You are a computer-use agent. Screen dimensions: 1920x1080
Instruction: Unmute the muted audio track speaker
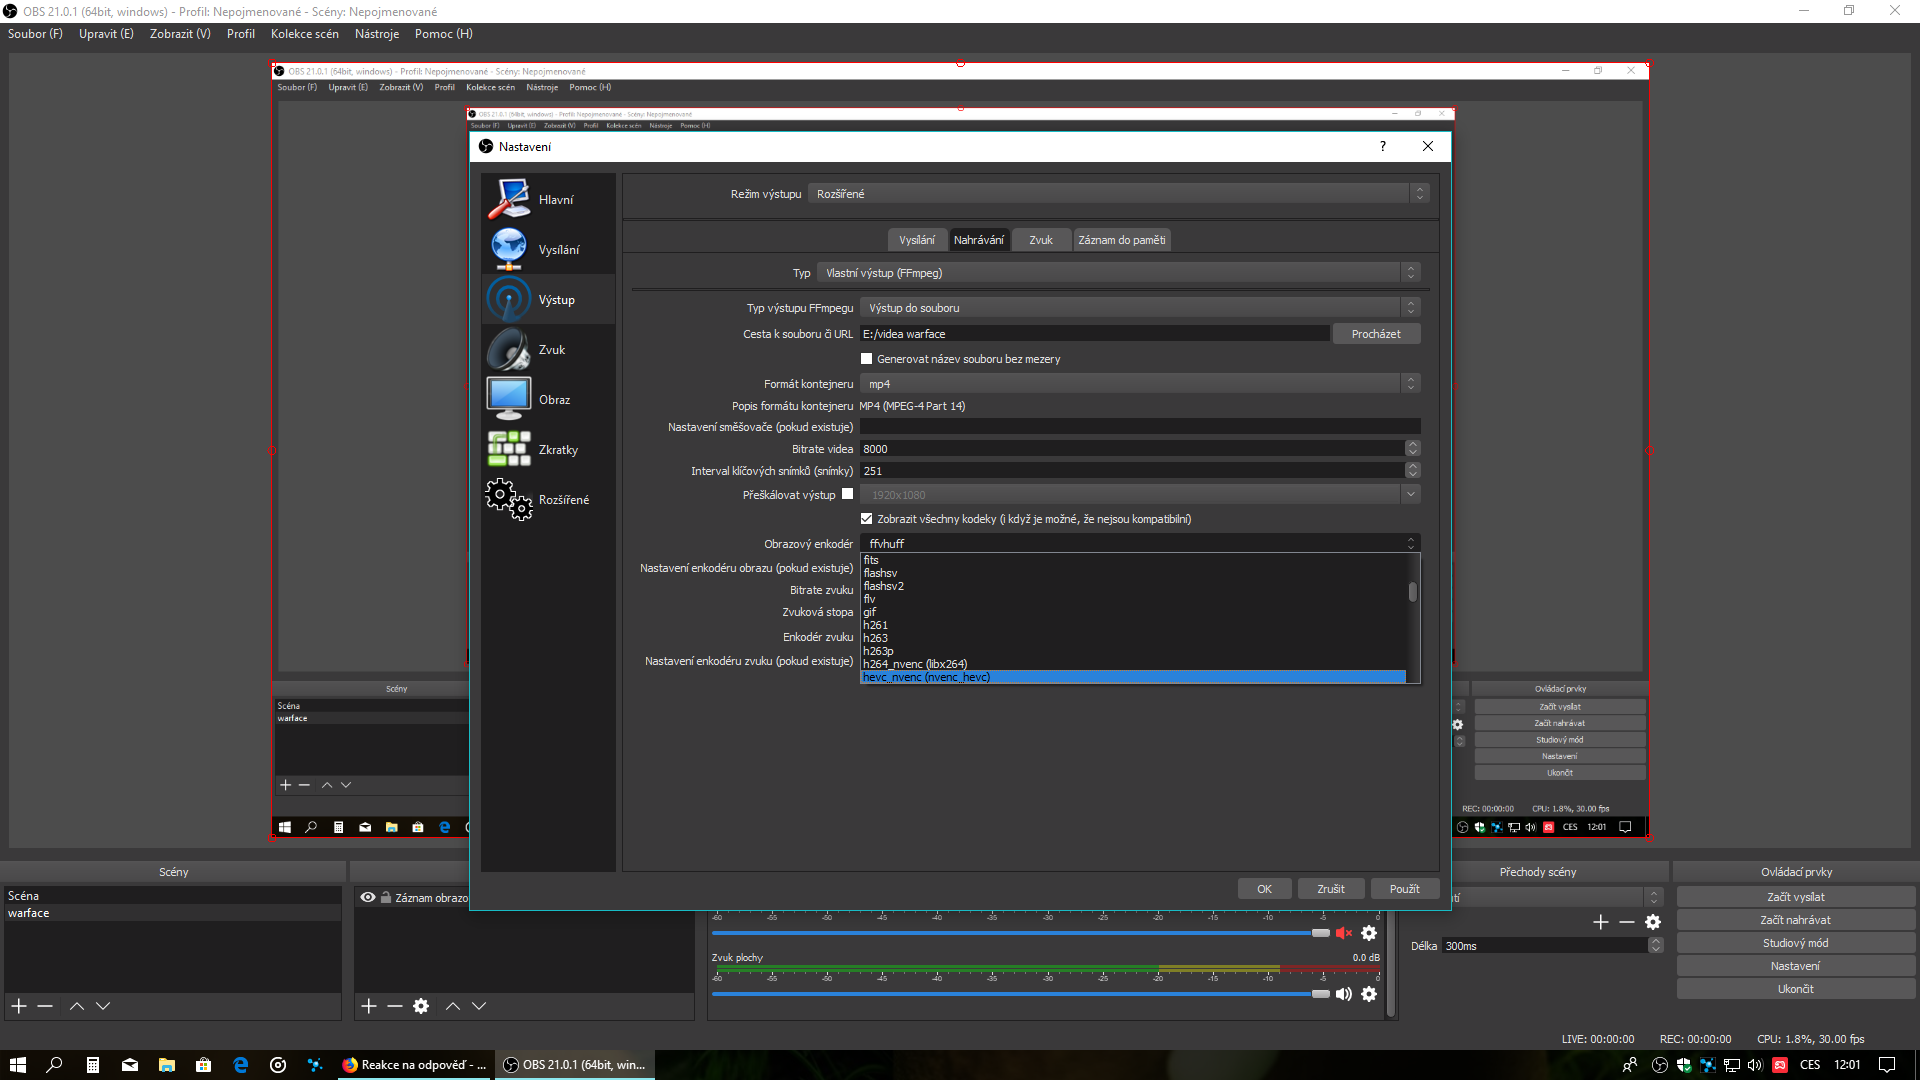tap(1343, 933)
